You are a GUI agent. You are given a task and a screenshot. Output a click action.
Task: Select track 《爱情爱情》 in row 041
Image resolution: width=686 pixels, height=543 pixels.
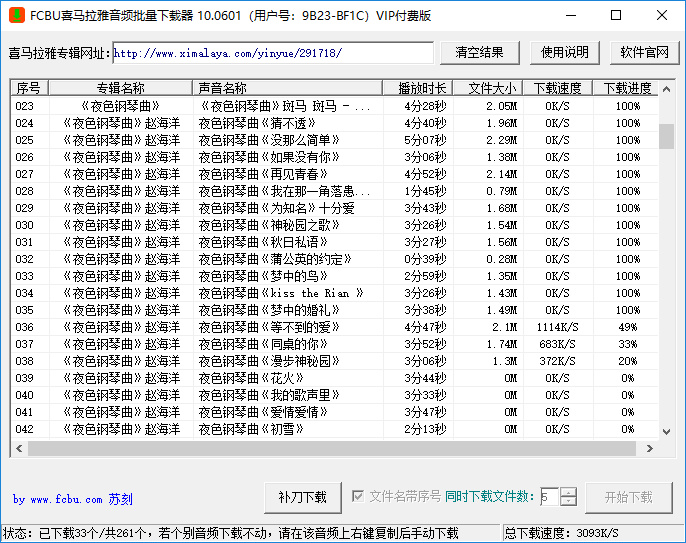(263, 413)
